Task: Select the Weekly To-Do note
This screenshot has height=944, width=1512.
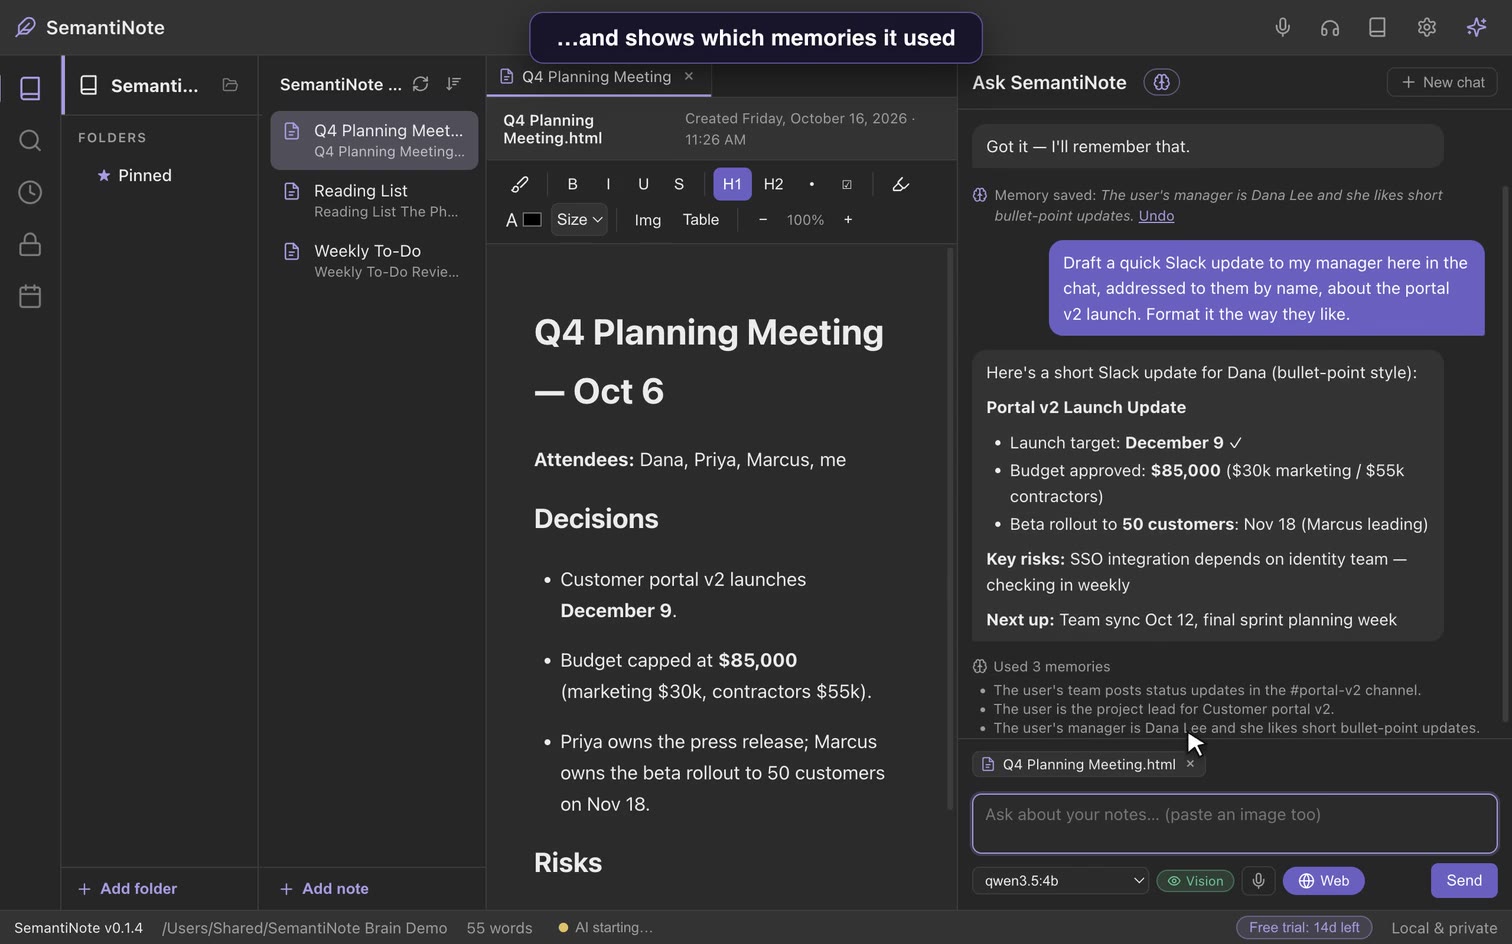Action: point(374,260)
